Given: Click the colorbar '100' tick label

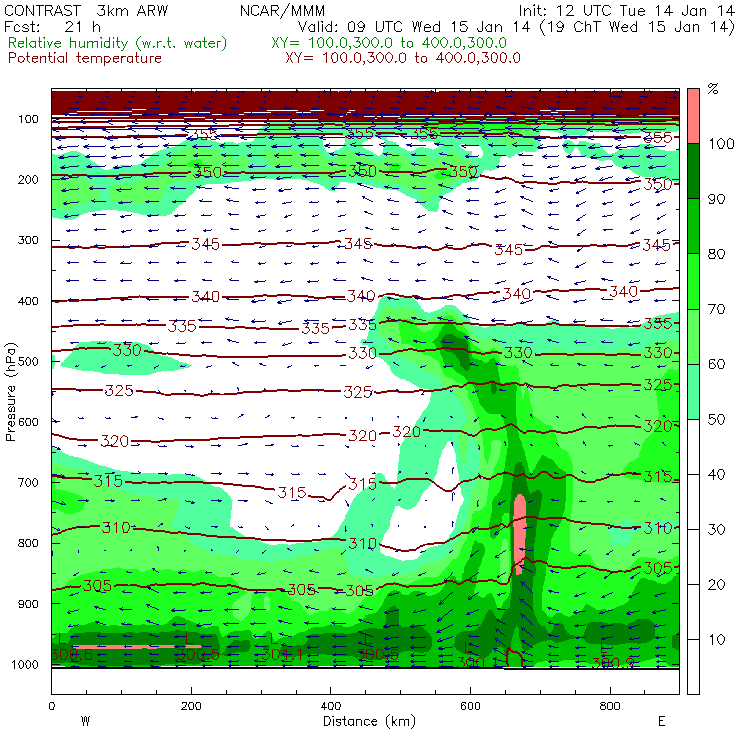Looking at the screenshot, I should pos(722,143).
